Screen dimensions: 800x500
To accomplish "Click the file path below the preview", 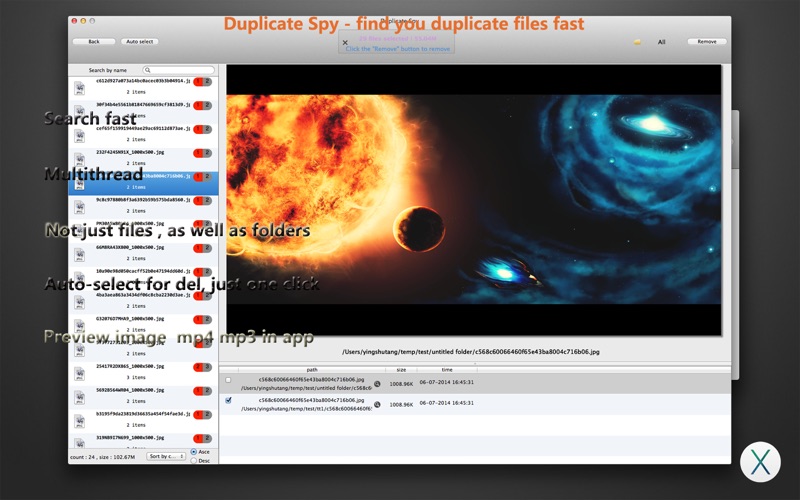I will pyautogui.click(x=470, y=352).
